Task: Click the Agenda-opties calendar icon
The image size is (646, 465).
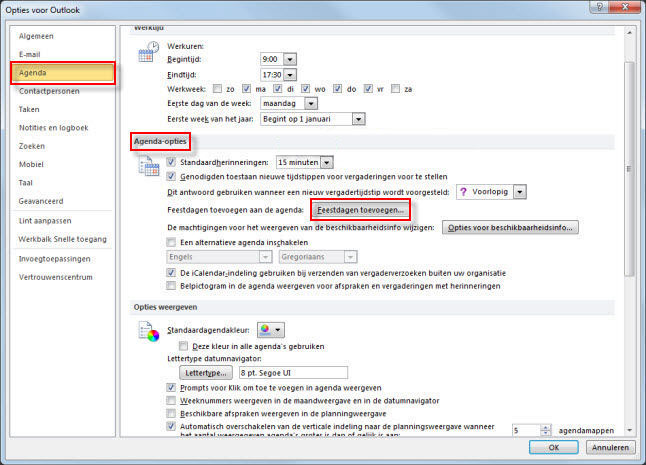Action: click(148, 166)
